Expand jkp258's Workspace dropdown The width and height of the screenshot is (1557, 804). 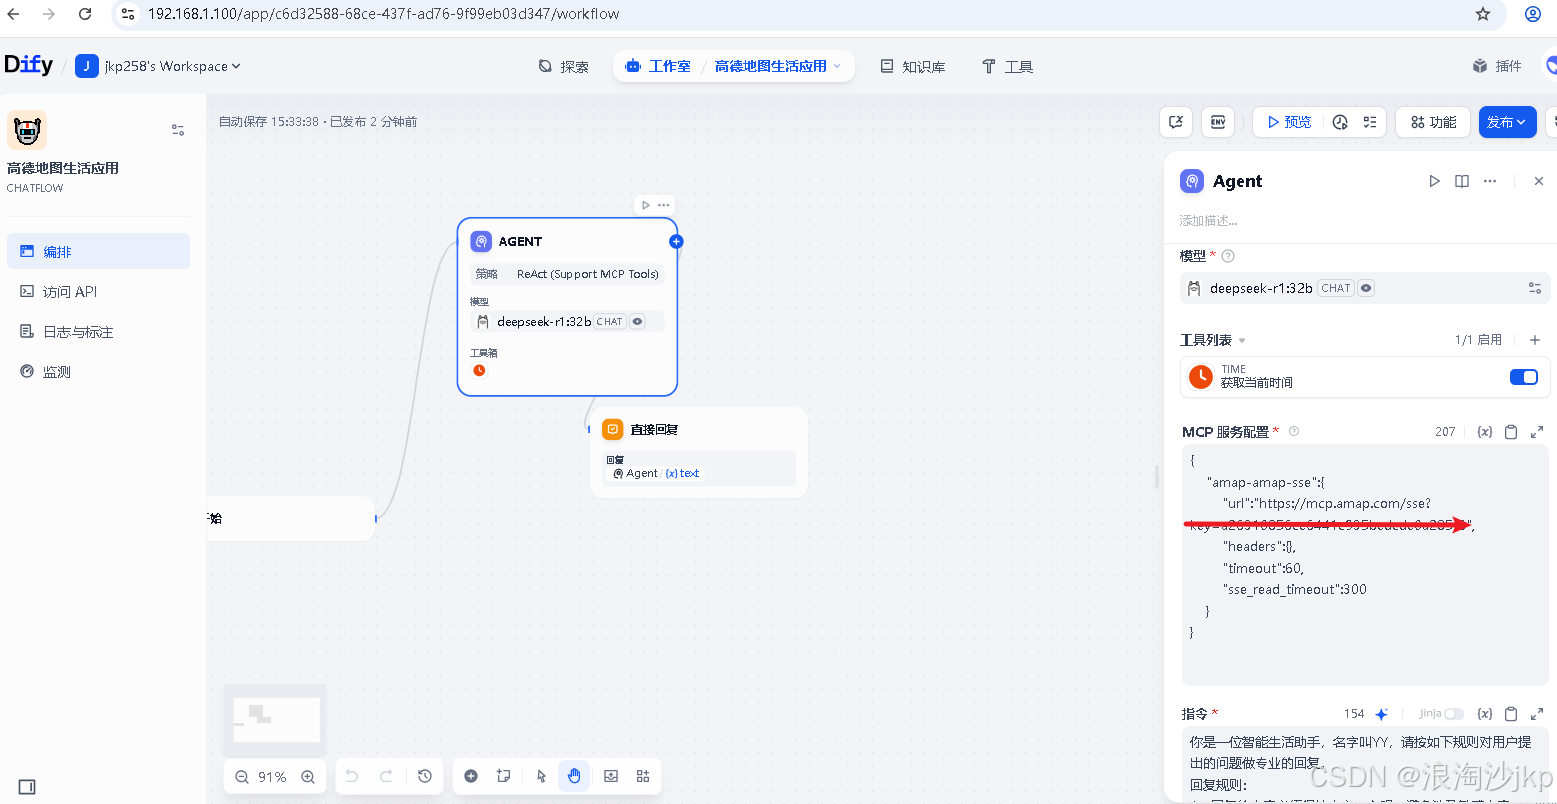pos(158,67)
